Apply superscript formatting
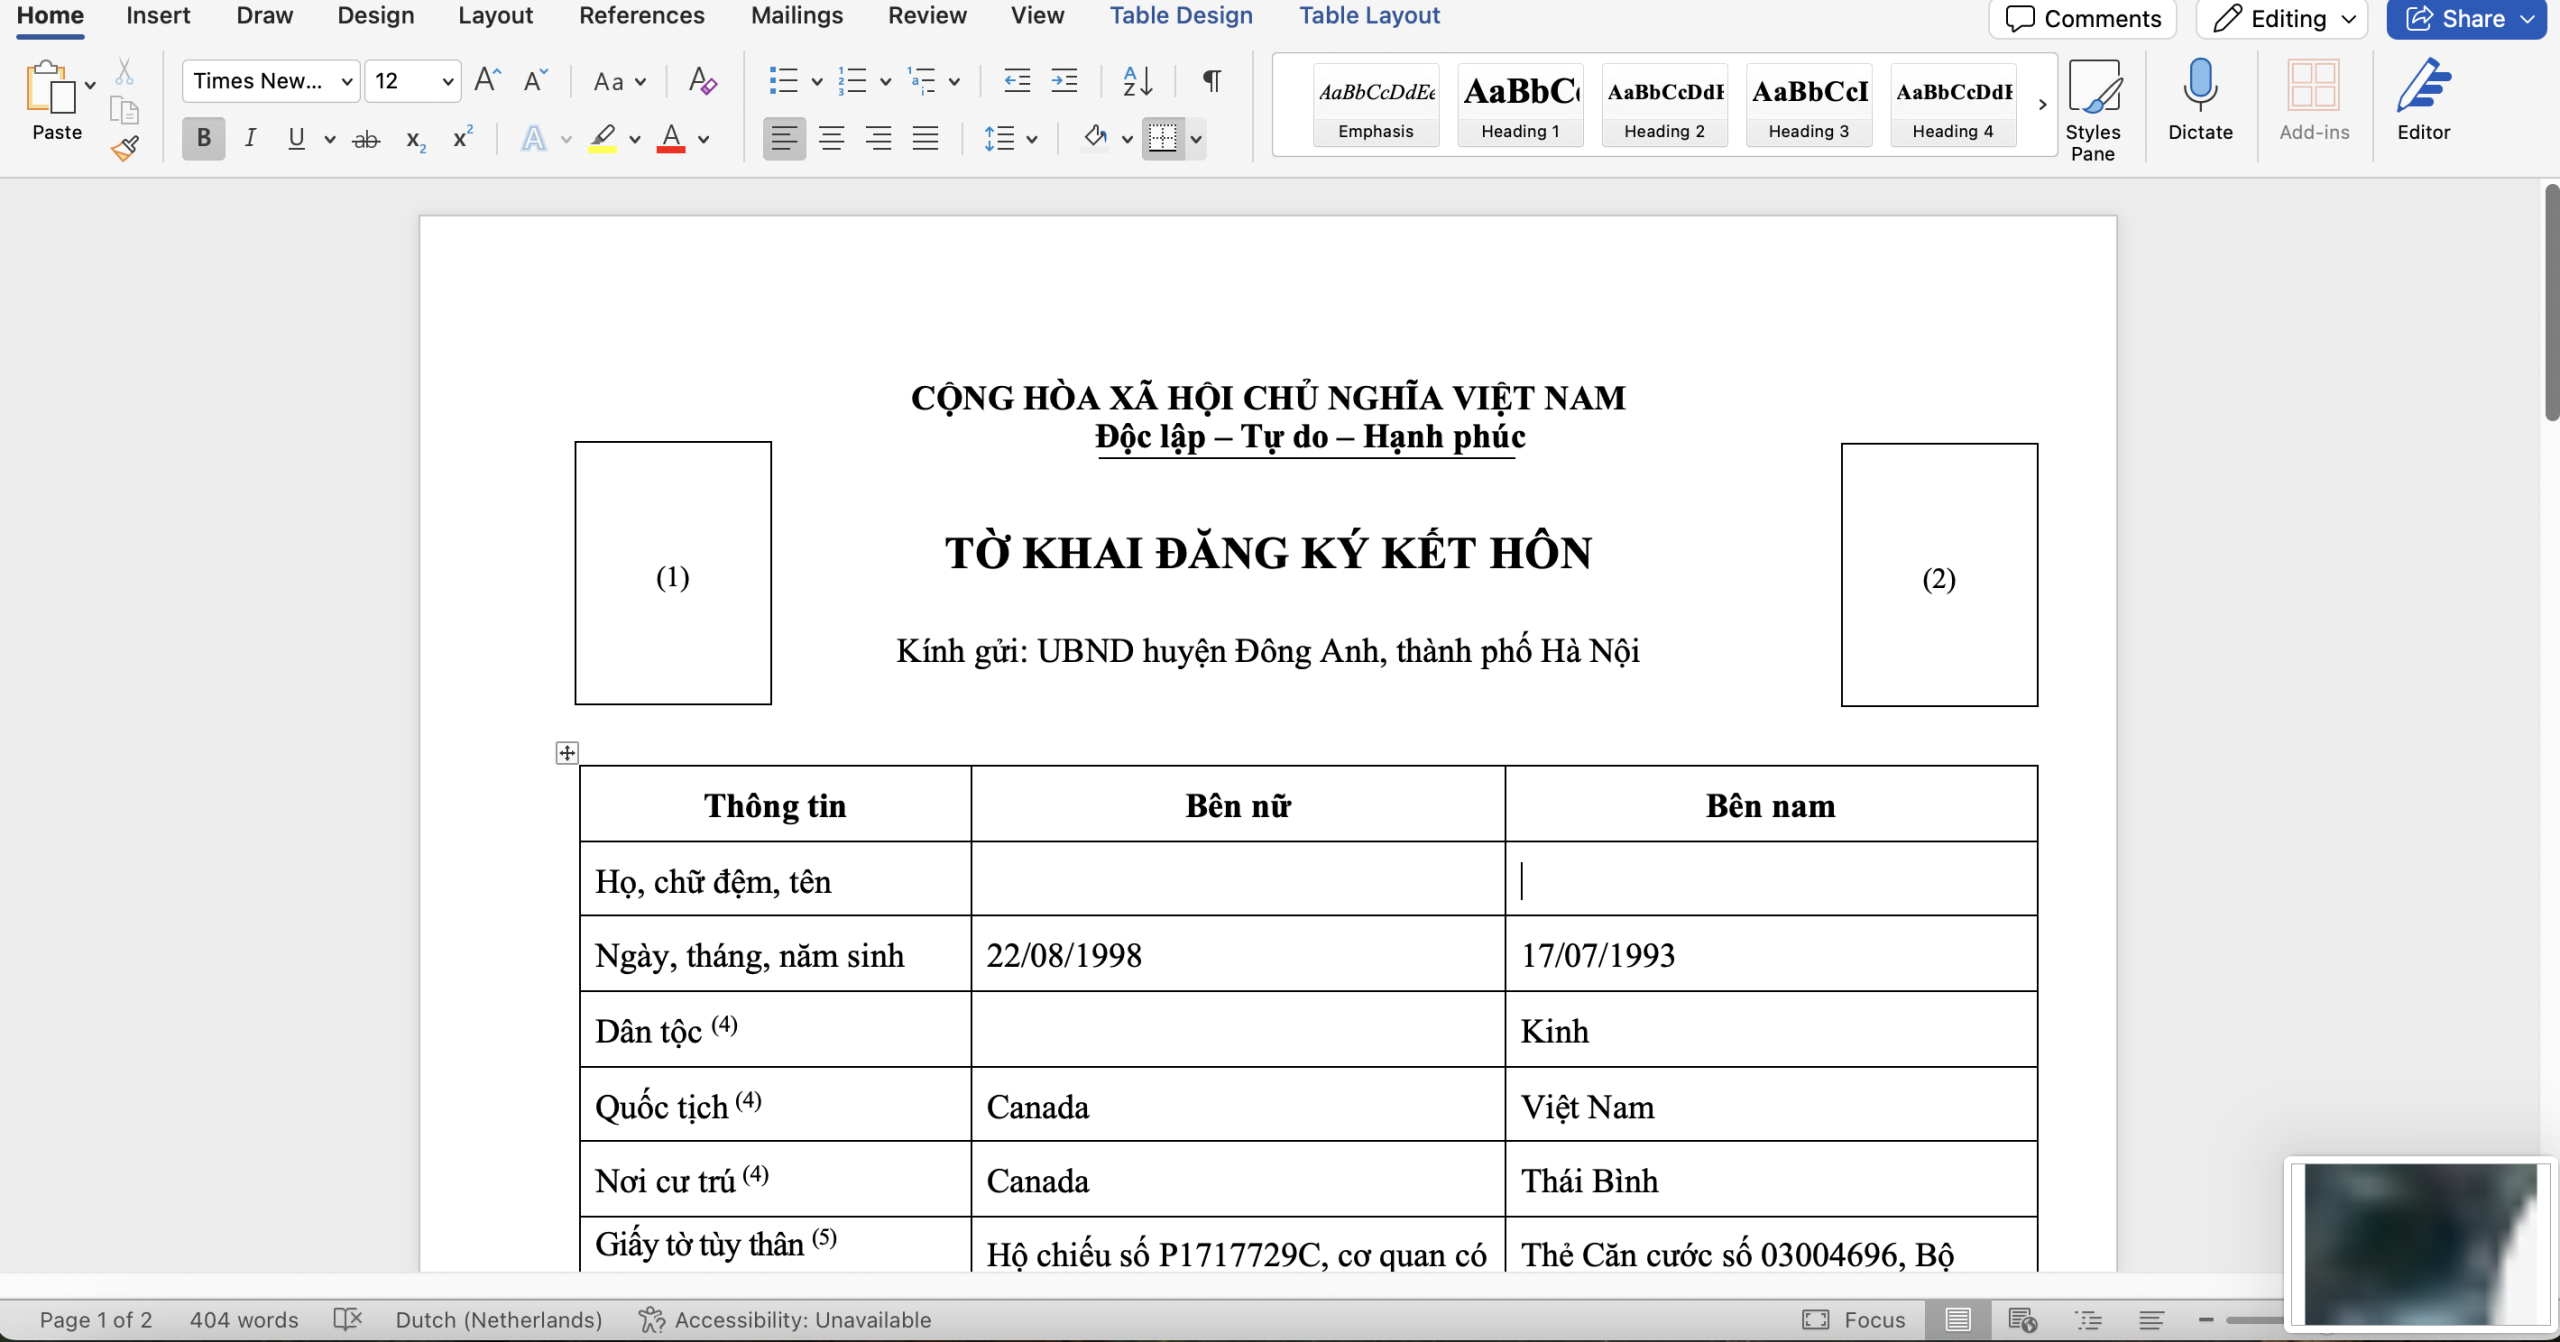The width and height of the screenshot is (2560, 1342). [x=462, y=138]
